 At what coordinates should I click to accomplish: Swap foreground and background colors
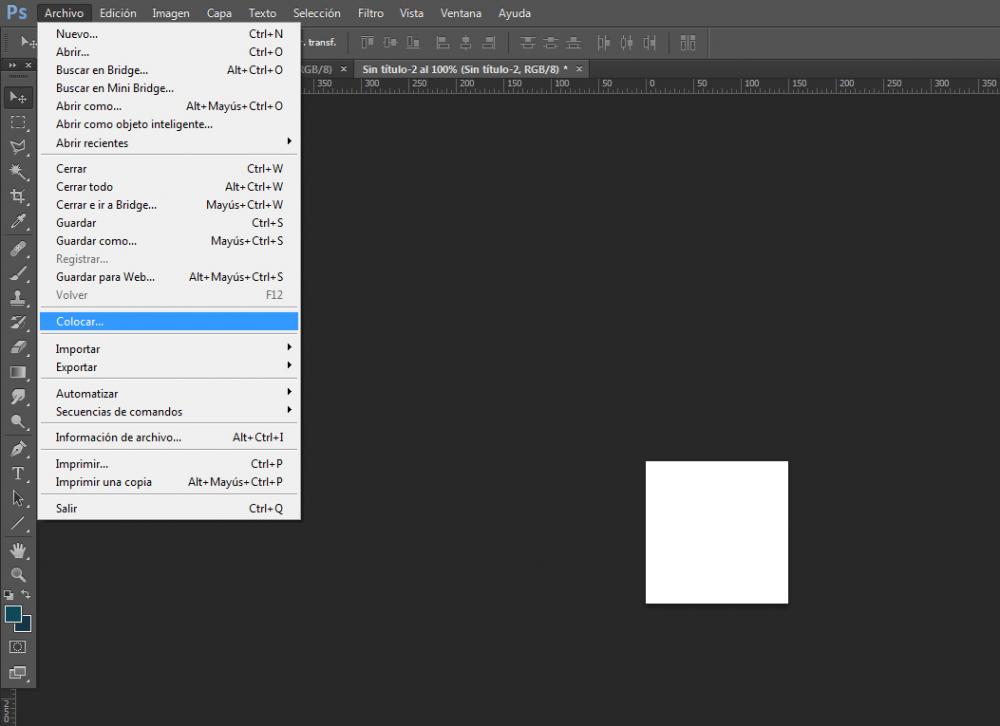pyautogui.click(x=27, y=595)
